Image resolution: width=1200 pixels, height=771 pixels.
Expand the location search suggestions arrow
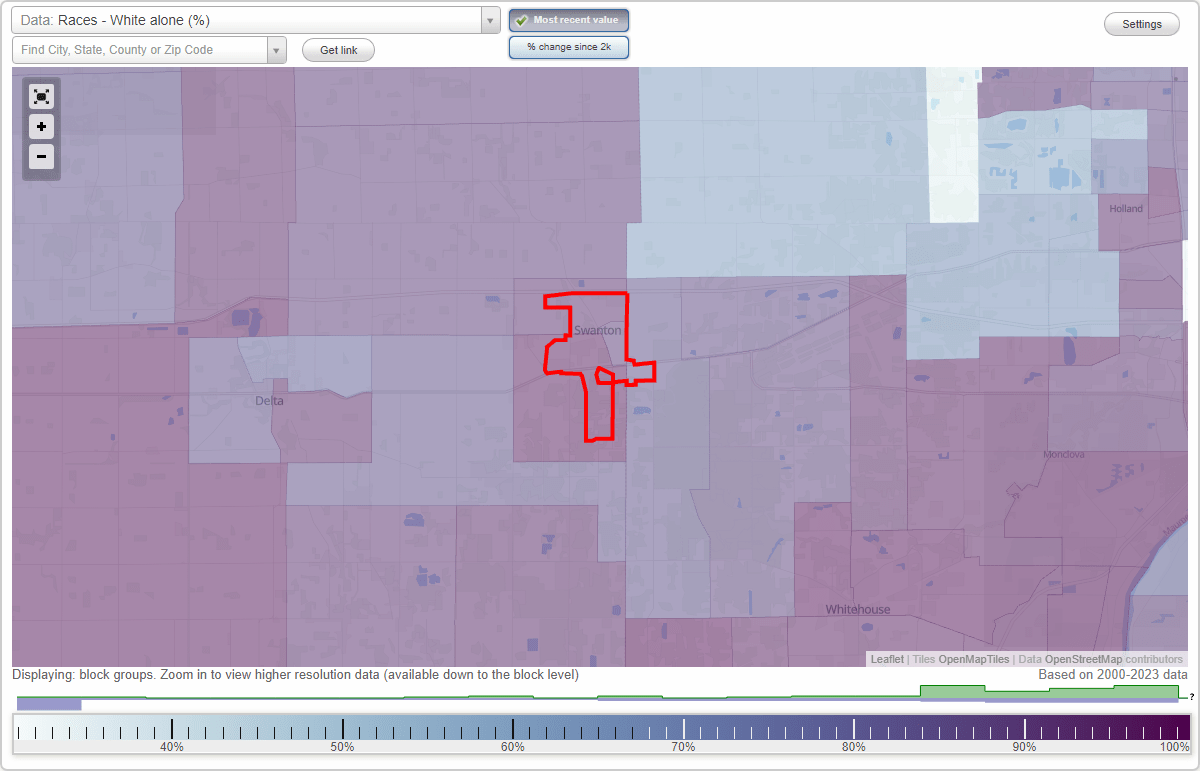(x=277, y=49)
